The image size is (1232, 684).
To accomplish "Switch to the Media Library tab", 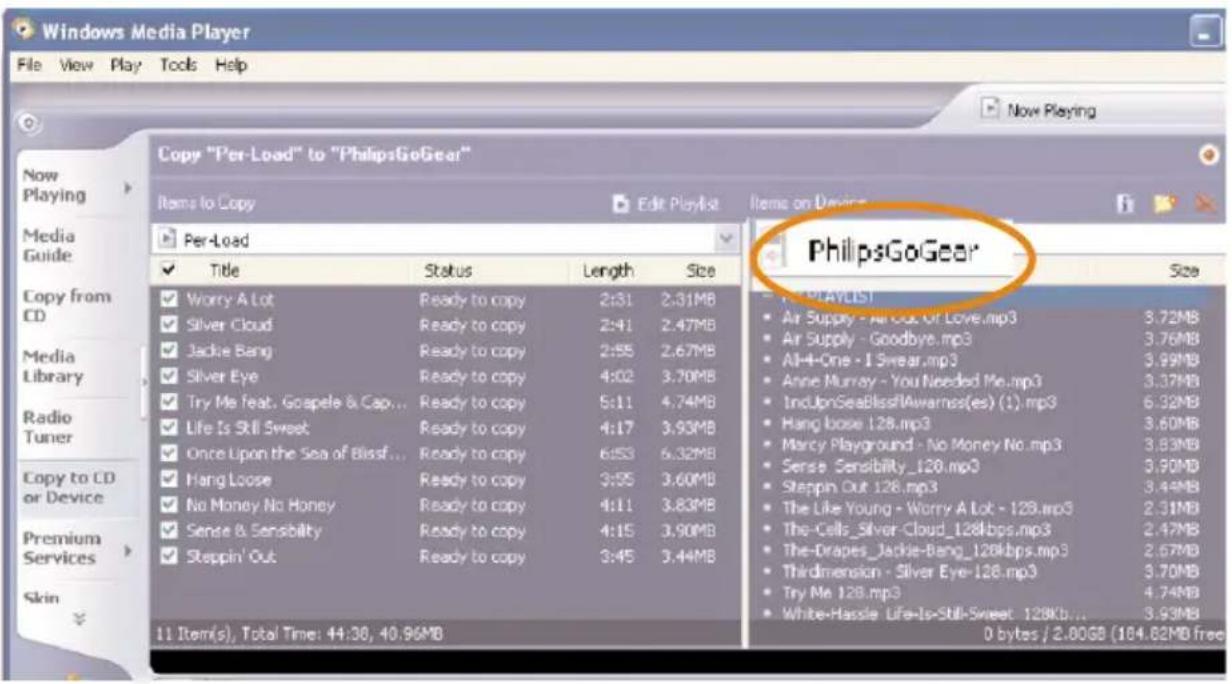I will coord(78,367).
